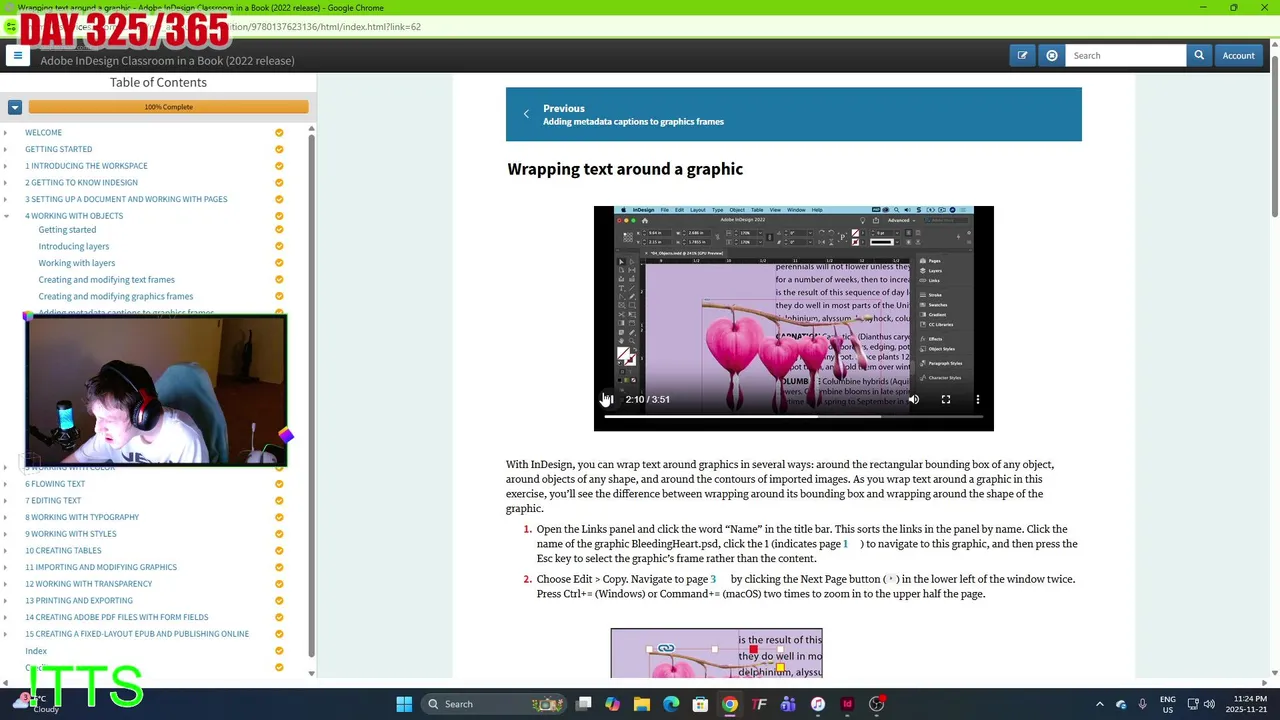The width and height of the screenshot is (1280, 720).
Task: Open the hamburger menu in top bar
Action: click(x=17, y=56)
